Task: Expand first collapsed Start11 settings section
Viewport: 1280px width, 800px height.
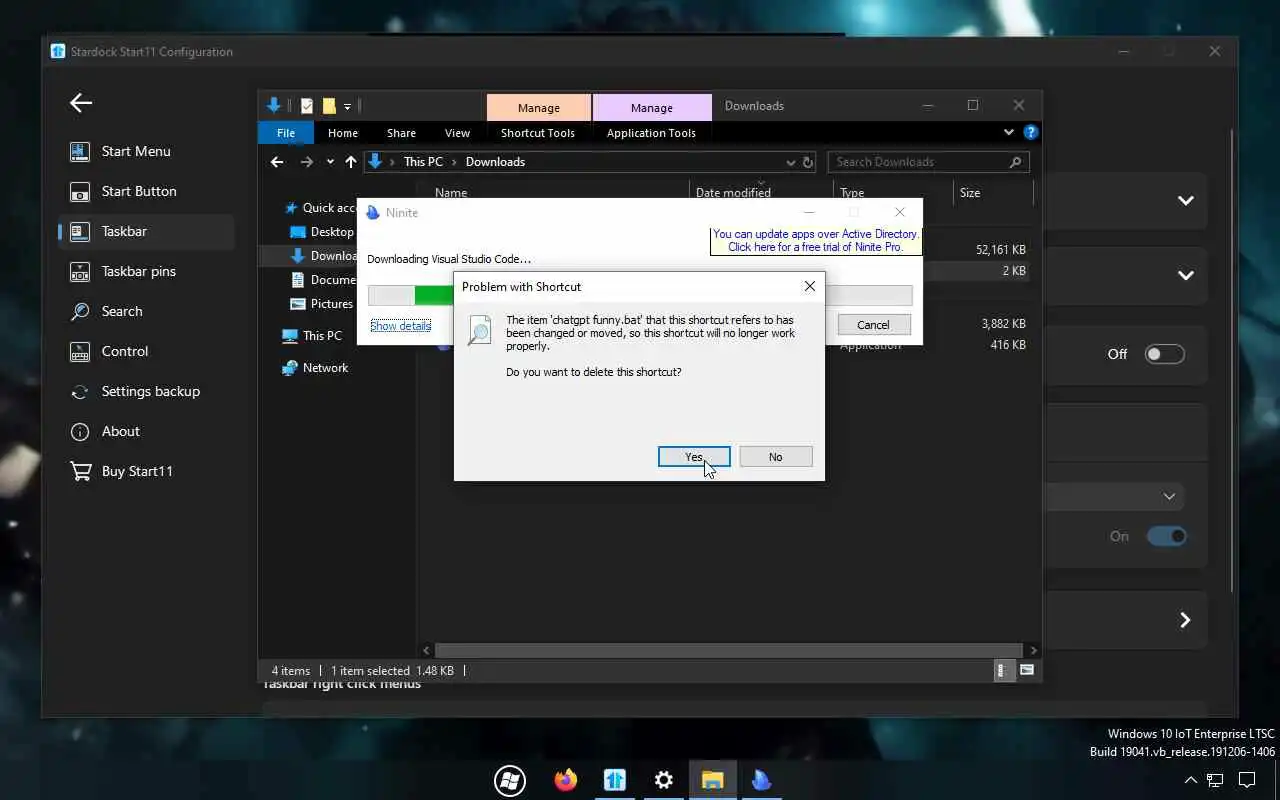Action: tap(1186, 200)
